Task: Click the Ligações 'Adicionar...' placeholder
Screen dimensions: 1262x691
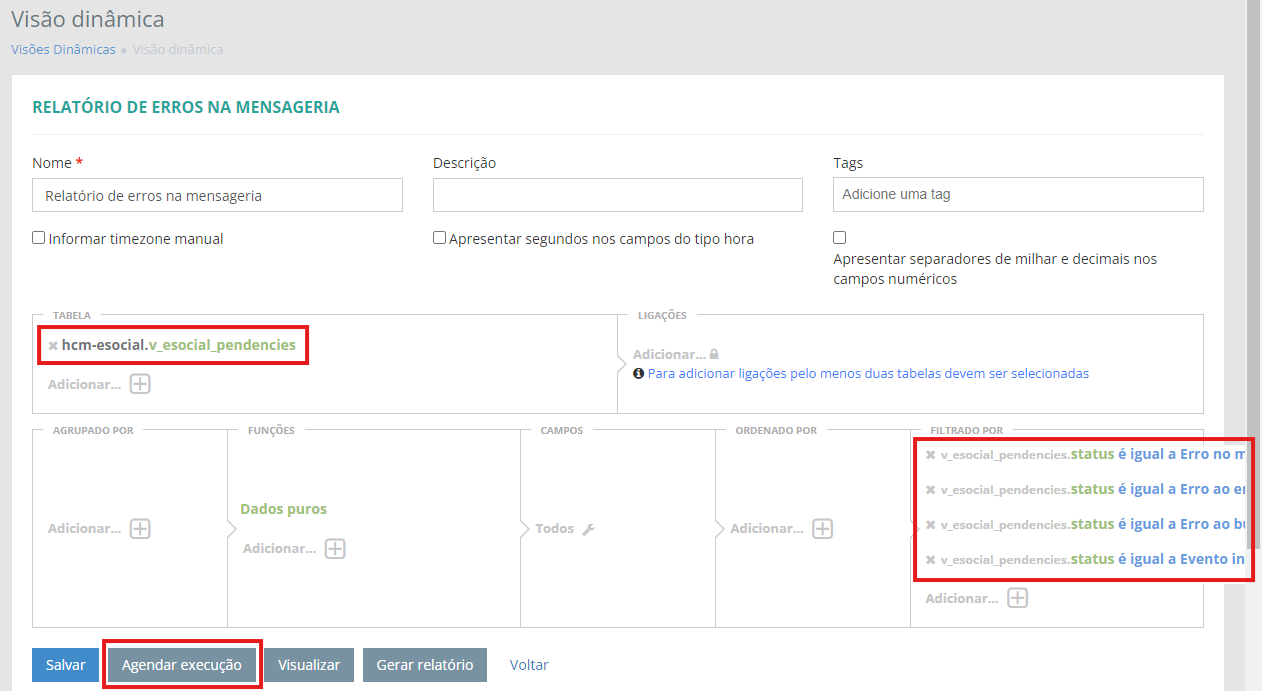Action: point(669,354)
